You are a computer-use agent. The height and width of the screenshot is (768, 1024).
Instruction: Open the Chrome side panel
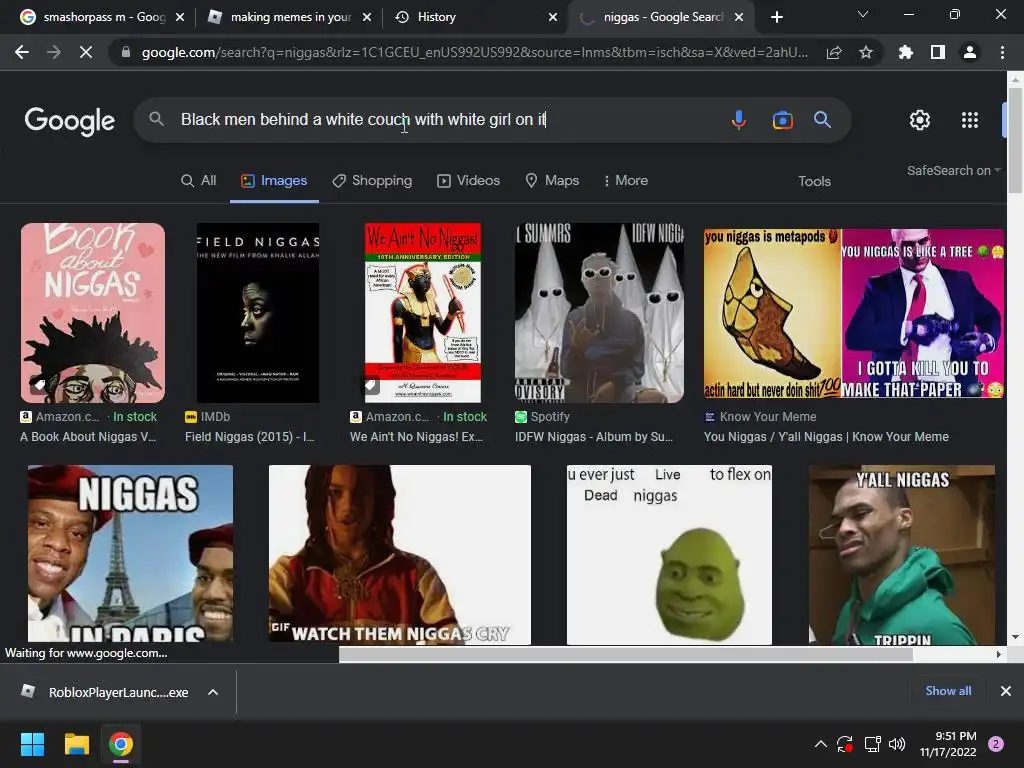tap(938, 52)
